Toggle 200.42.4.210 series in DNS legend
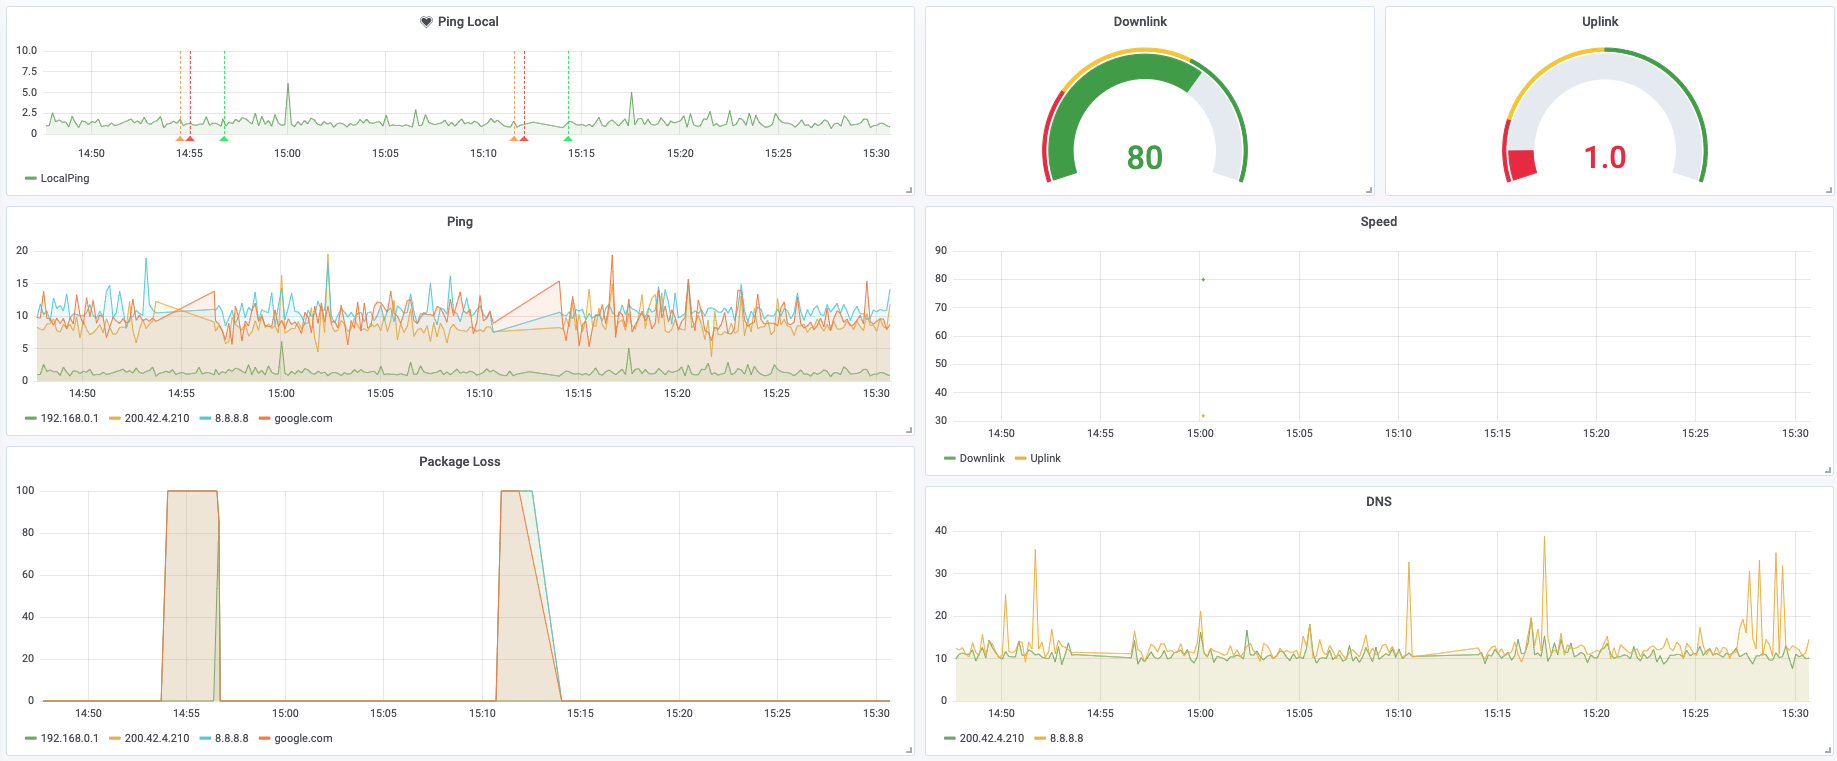 click(x=992, y=738)
